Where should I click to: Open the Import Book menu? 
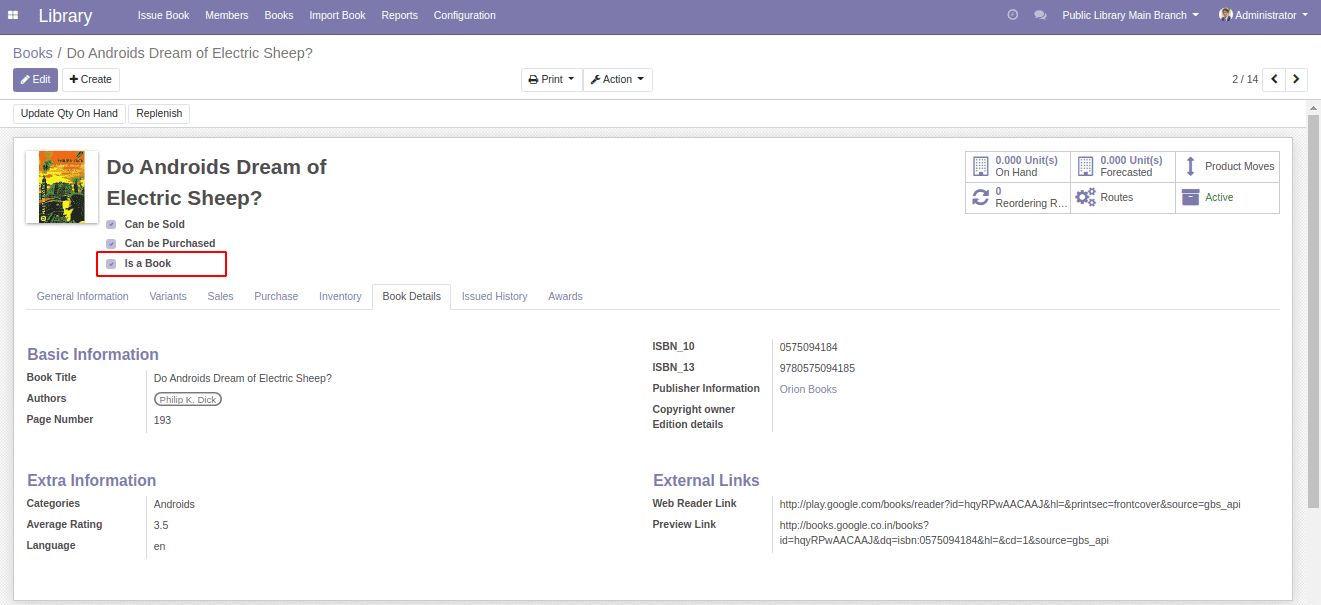pyautogui.click(x=337, y=15)
